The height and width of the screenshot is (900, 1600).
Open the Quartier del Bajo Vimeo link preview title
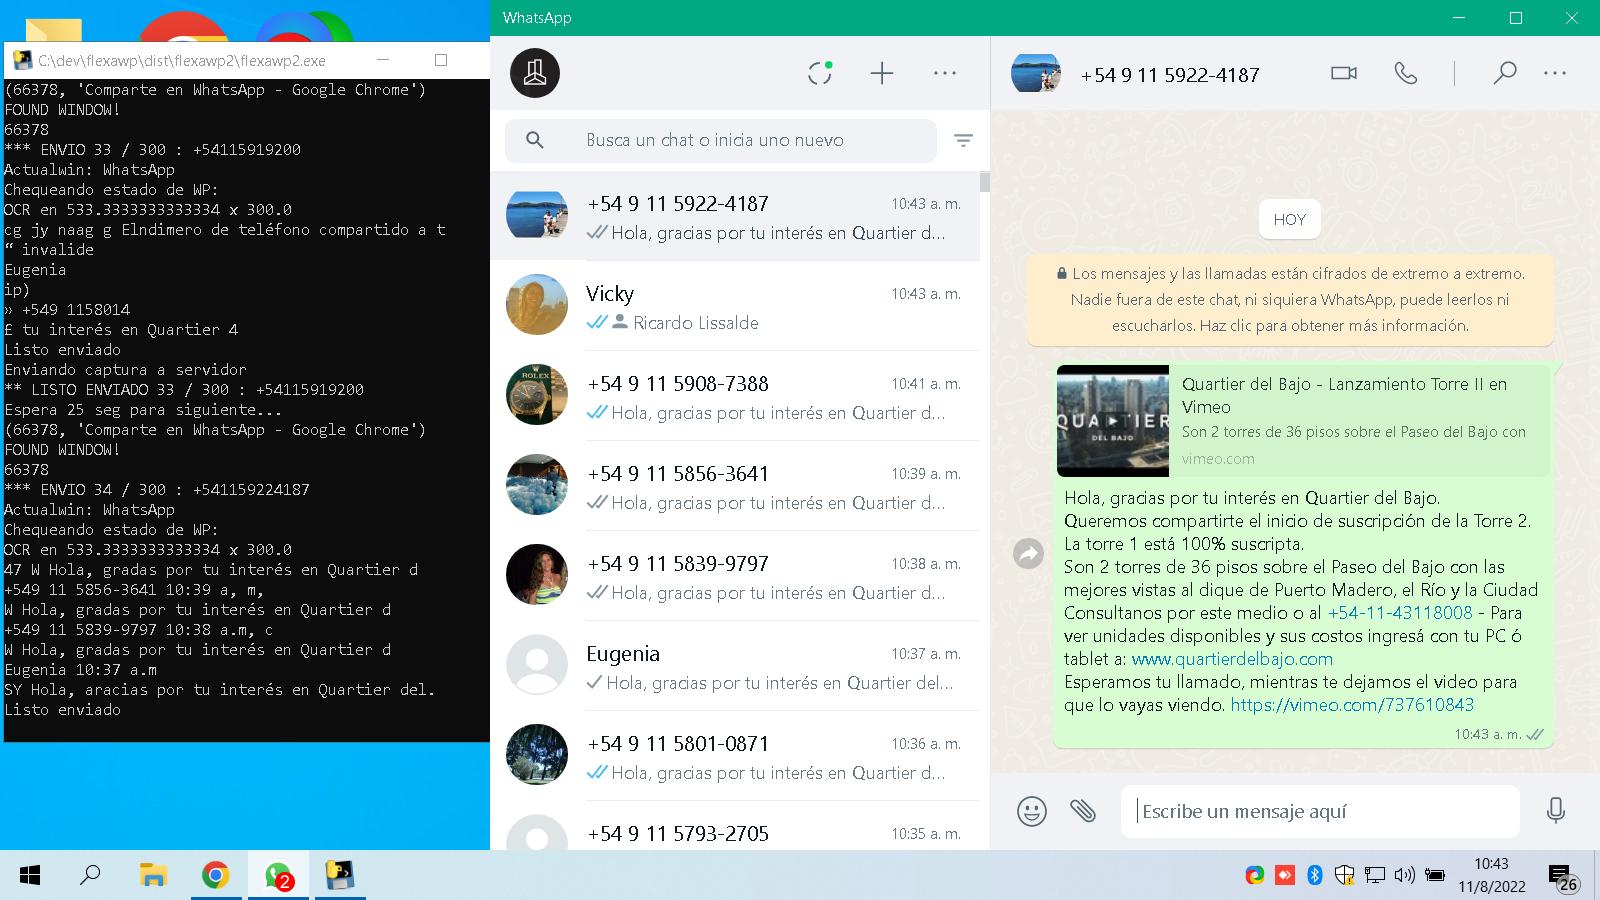[1344, 395]
